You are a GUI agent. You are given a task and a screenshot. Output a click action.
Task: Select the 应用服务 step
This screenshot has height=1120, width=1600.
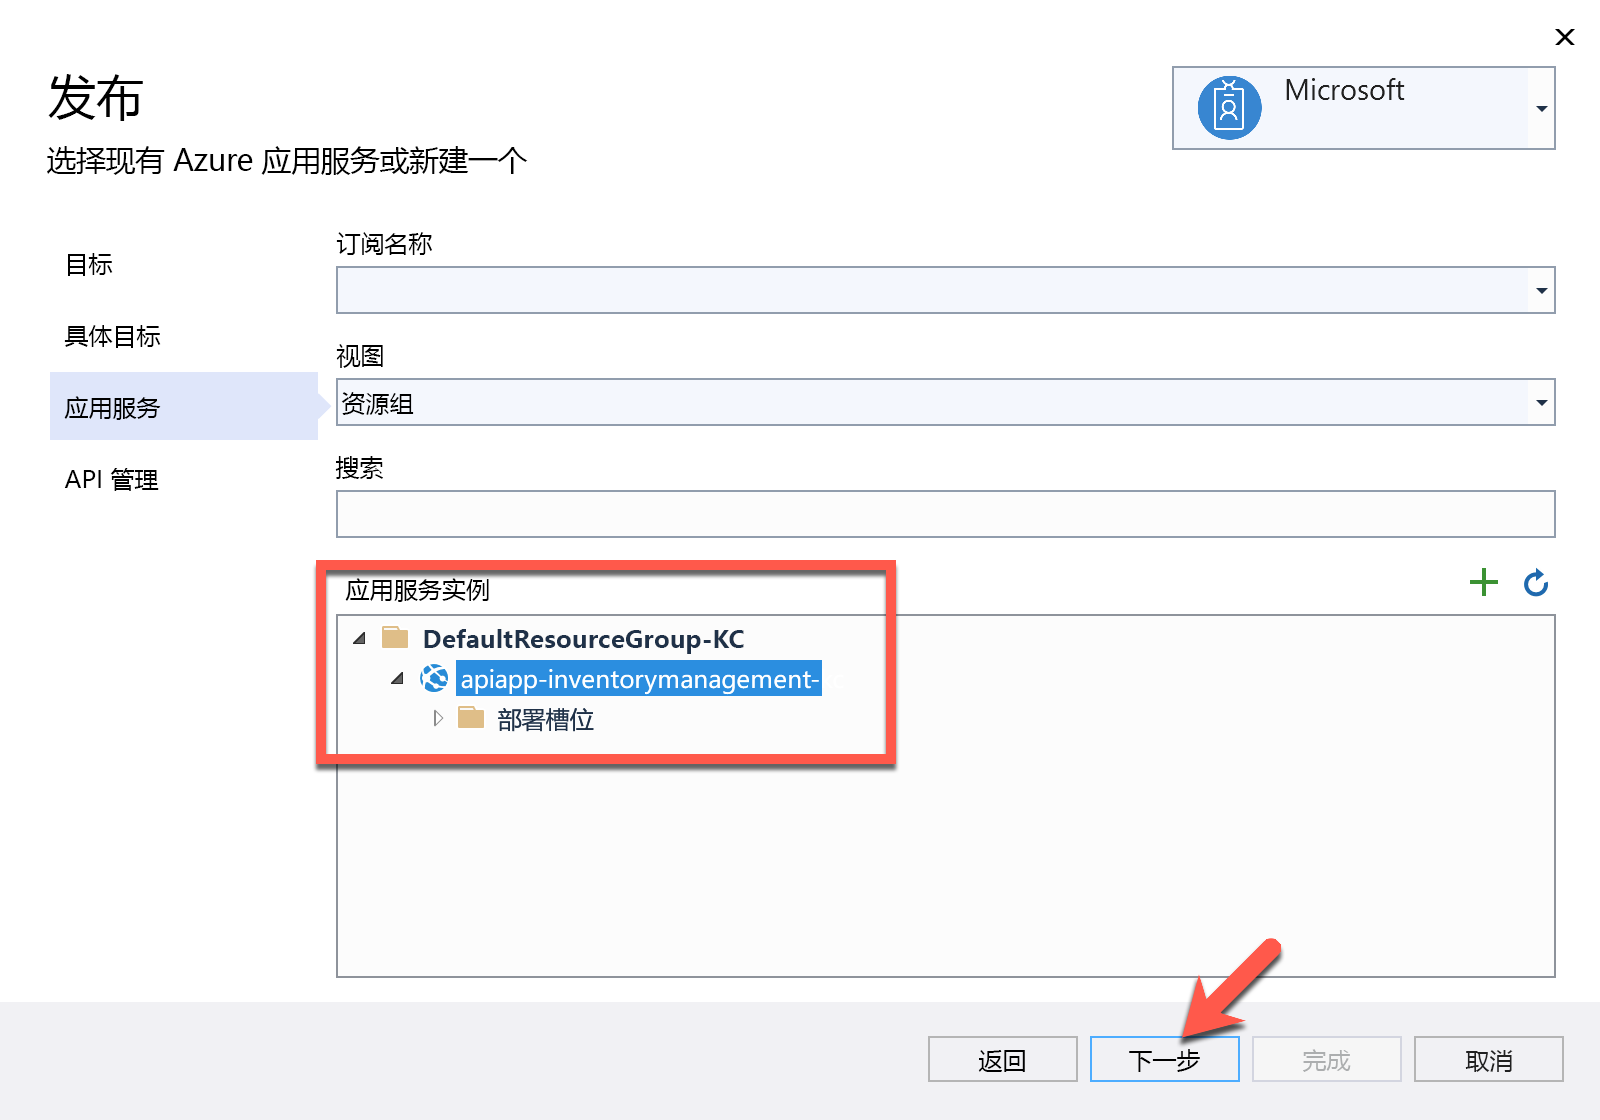tap(184, 406)
